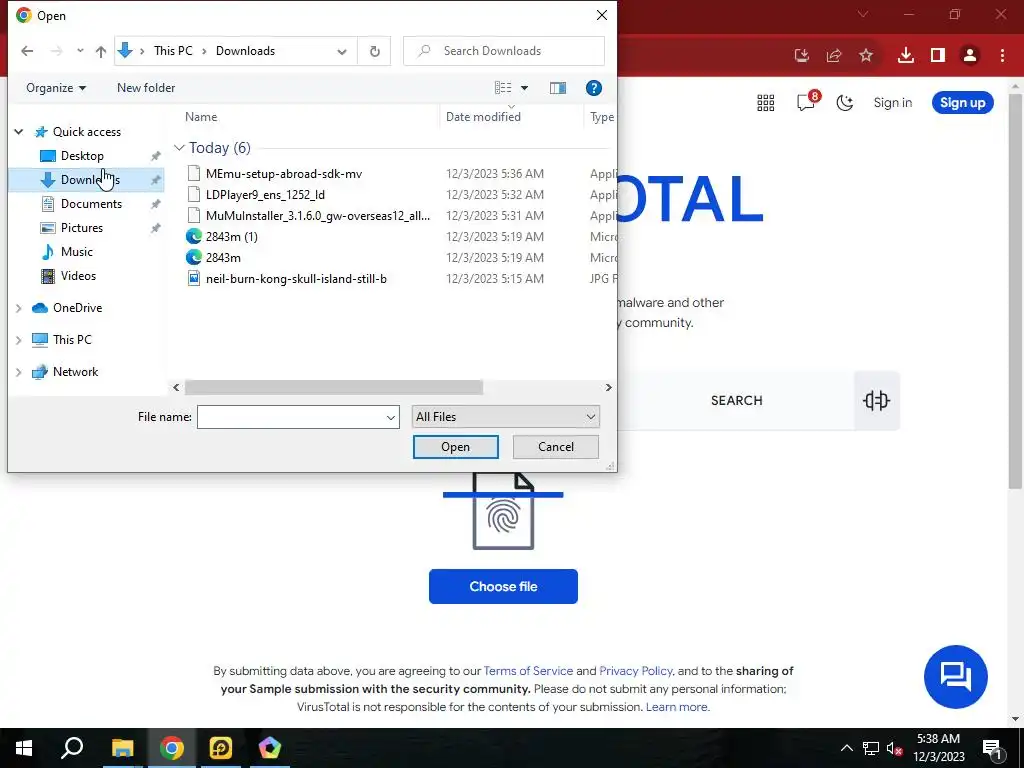Select Music in the sidebar

click(x=76, y=251)
